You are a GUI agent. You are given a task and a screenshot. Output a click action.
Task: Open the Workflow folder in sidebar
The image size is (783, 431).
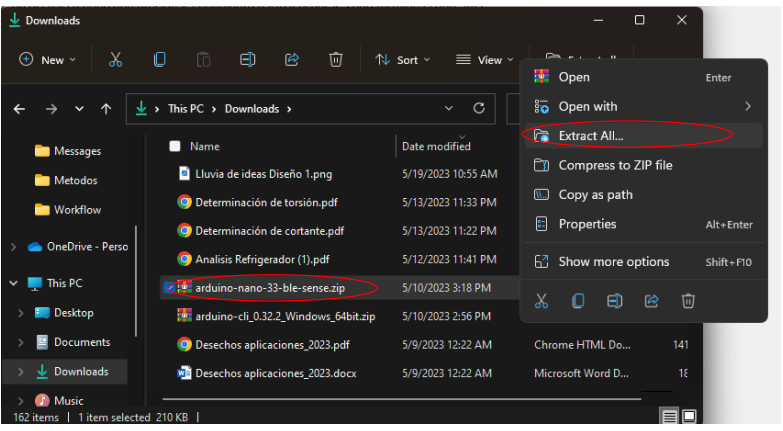(77, 210)
